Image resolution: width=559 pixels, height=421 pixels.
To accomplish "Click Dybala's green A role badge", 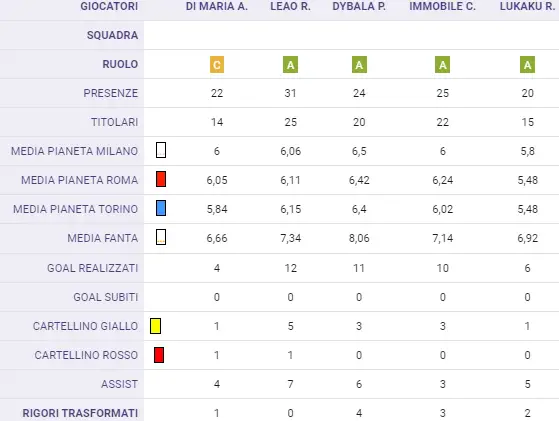I will pos(359,65).
